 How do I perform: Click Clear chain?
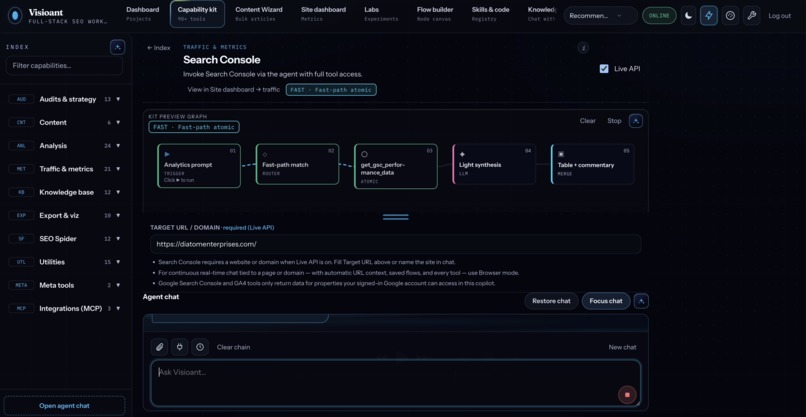233,347
